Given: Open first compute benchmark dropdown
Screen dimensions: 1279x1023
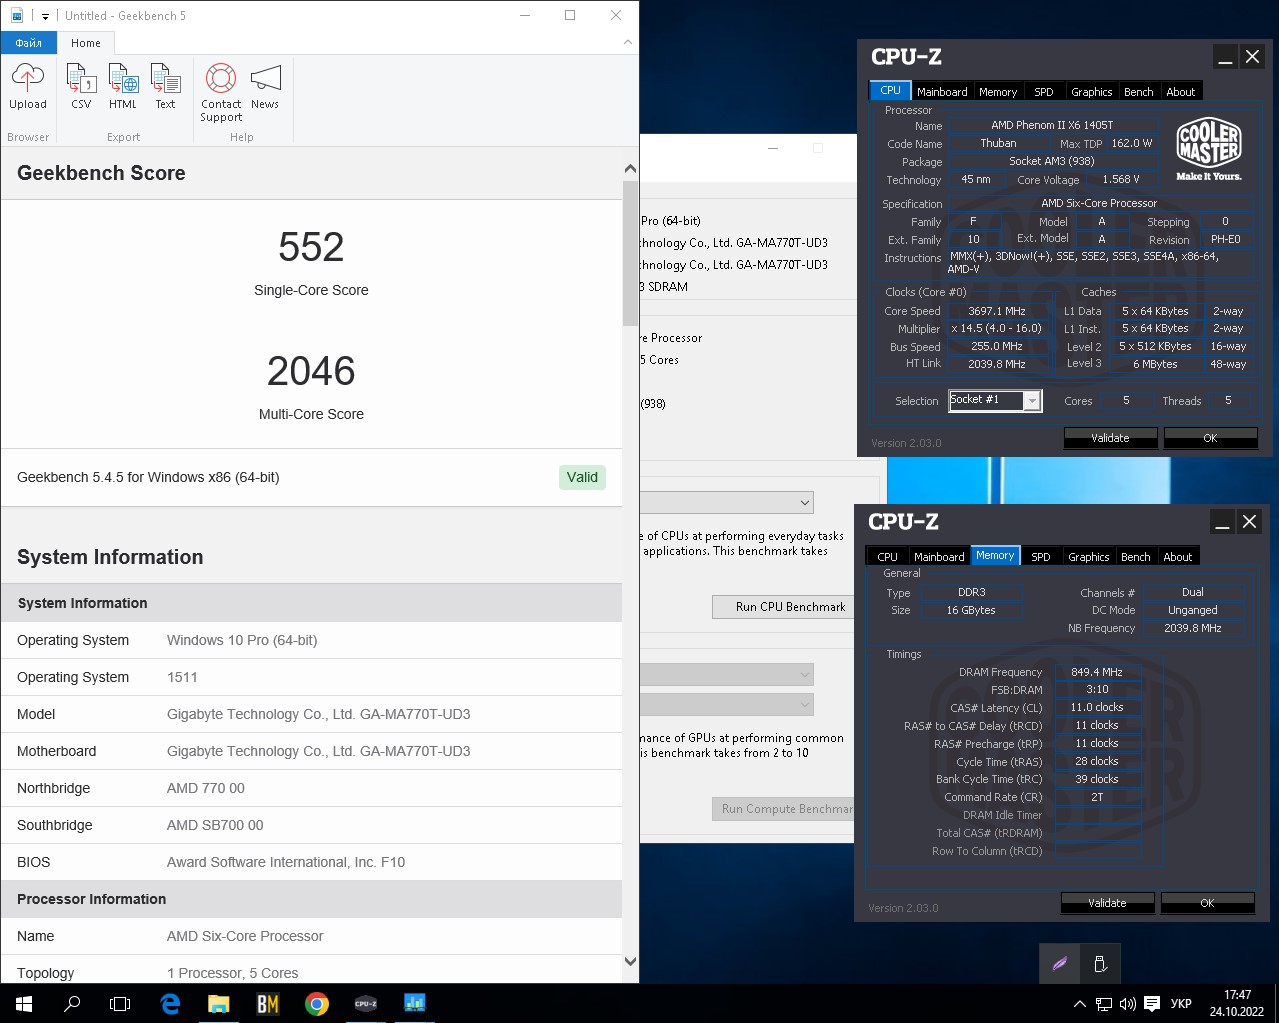Looking at the screenshot, I should coord(727,675).
